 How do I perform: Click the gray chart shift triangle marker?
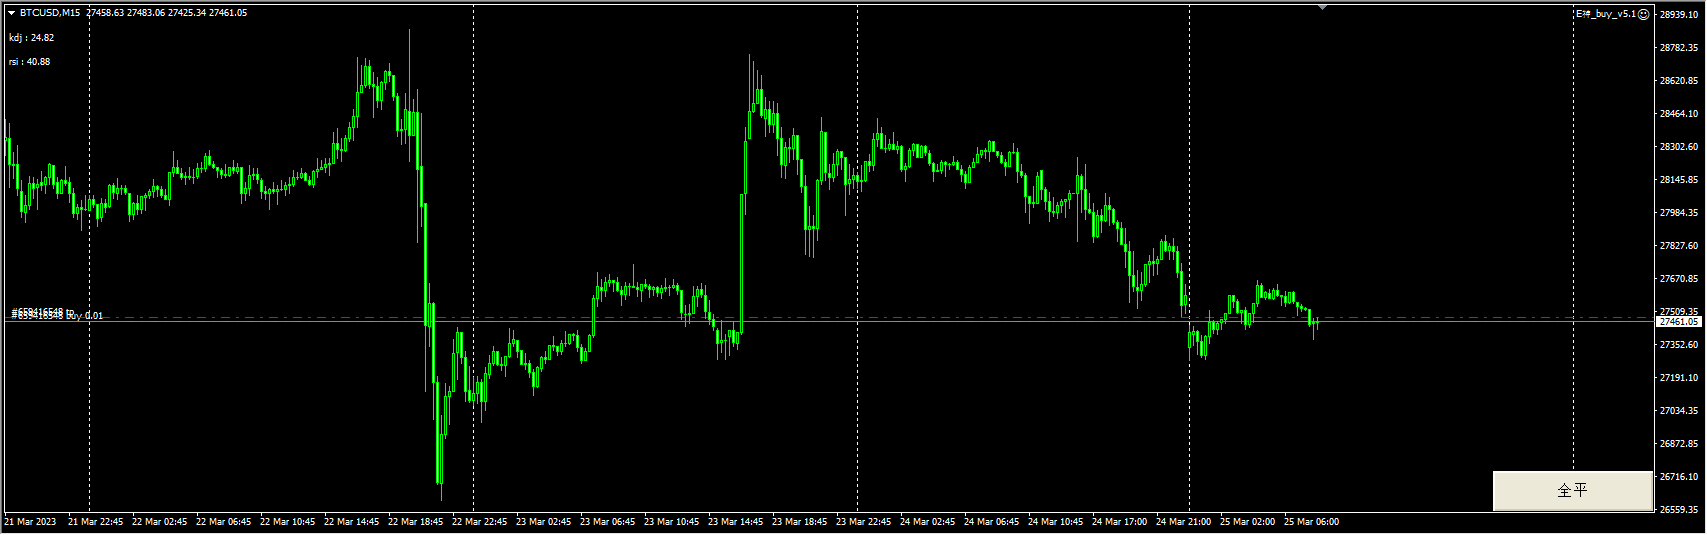coord(1323,7)
